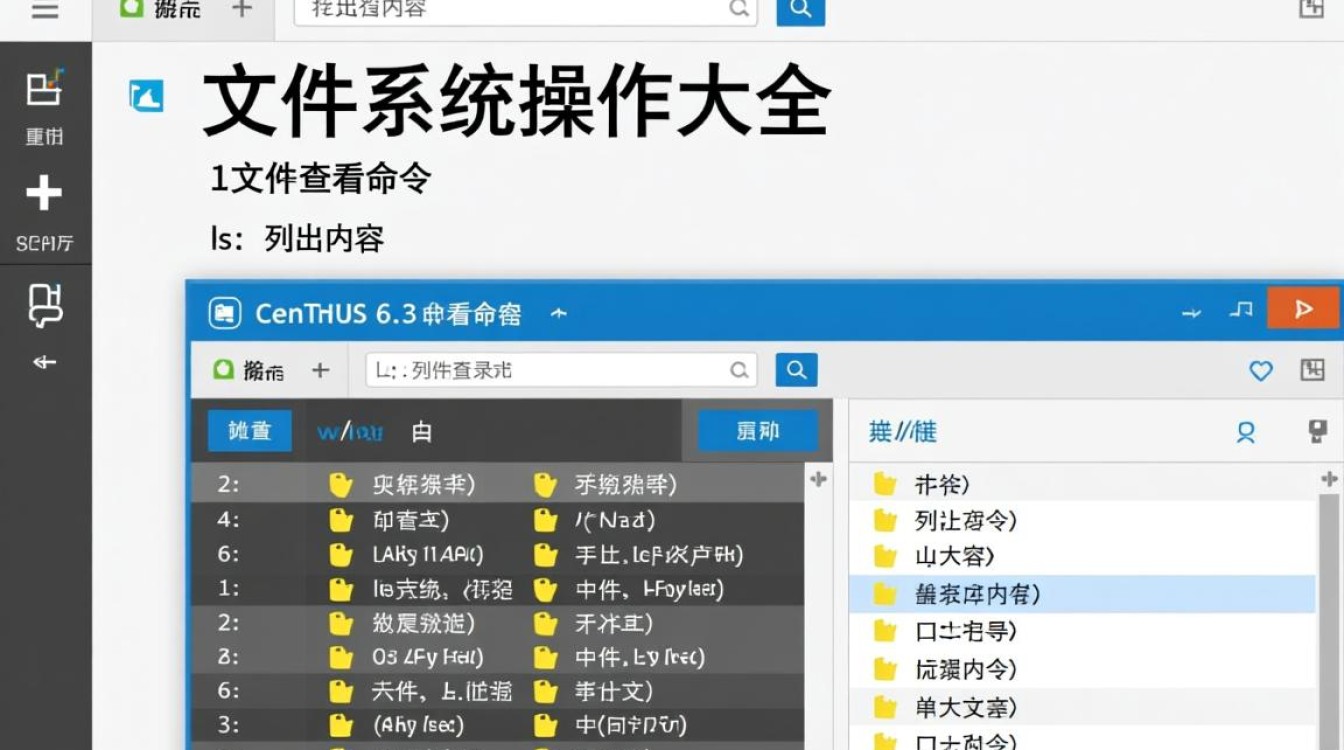The height and width of the screenshot is (750, 1344).
Task: Select the blue 'w/' tab in dark panel header
Action: (350, 432)
